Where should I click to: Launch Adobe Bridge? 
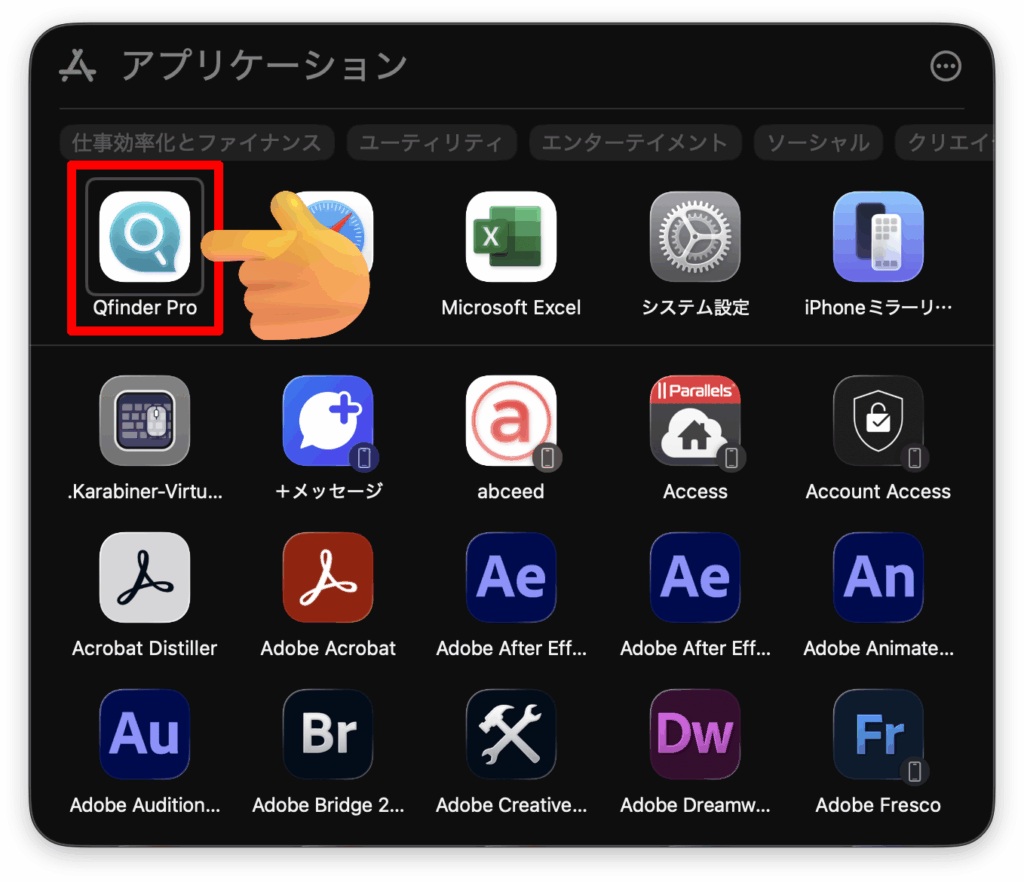click(328, 735)
